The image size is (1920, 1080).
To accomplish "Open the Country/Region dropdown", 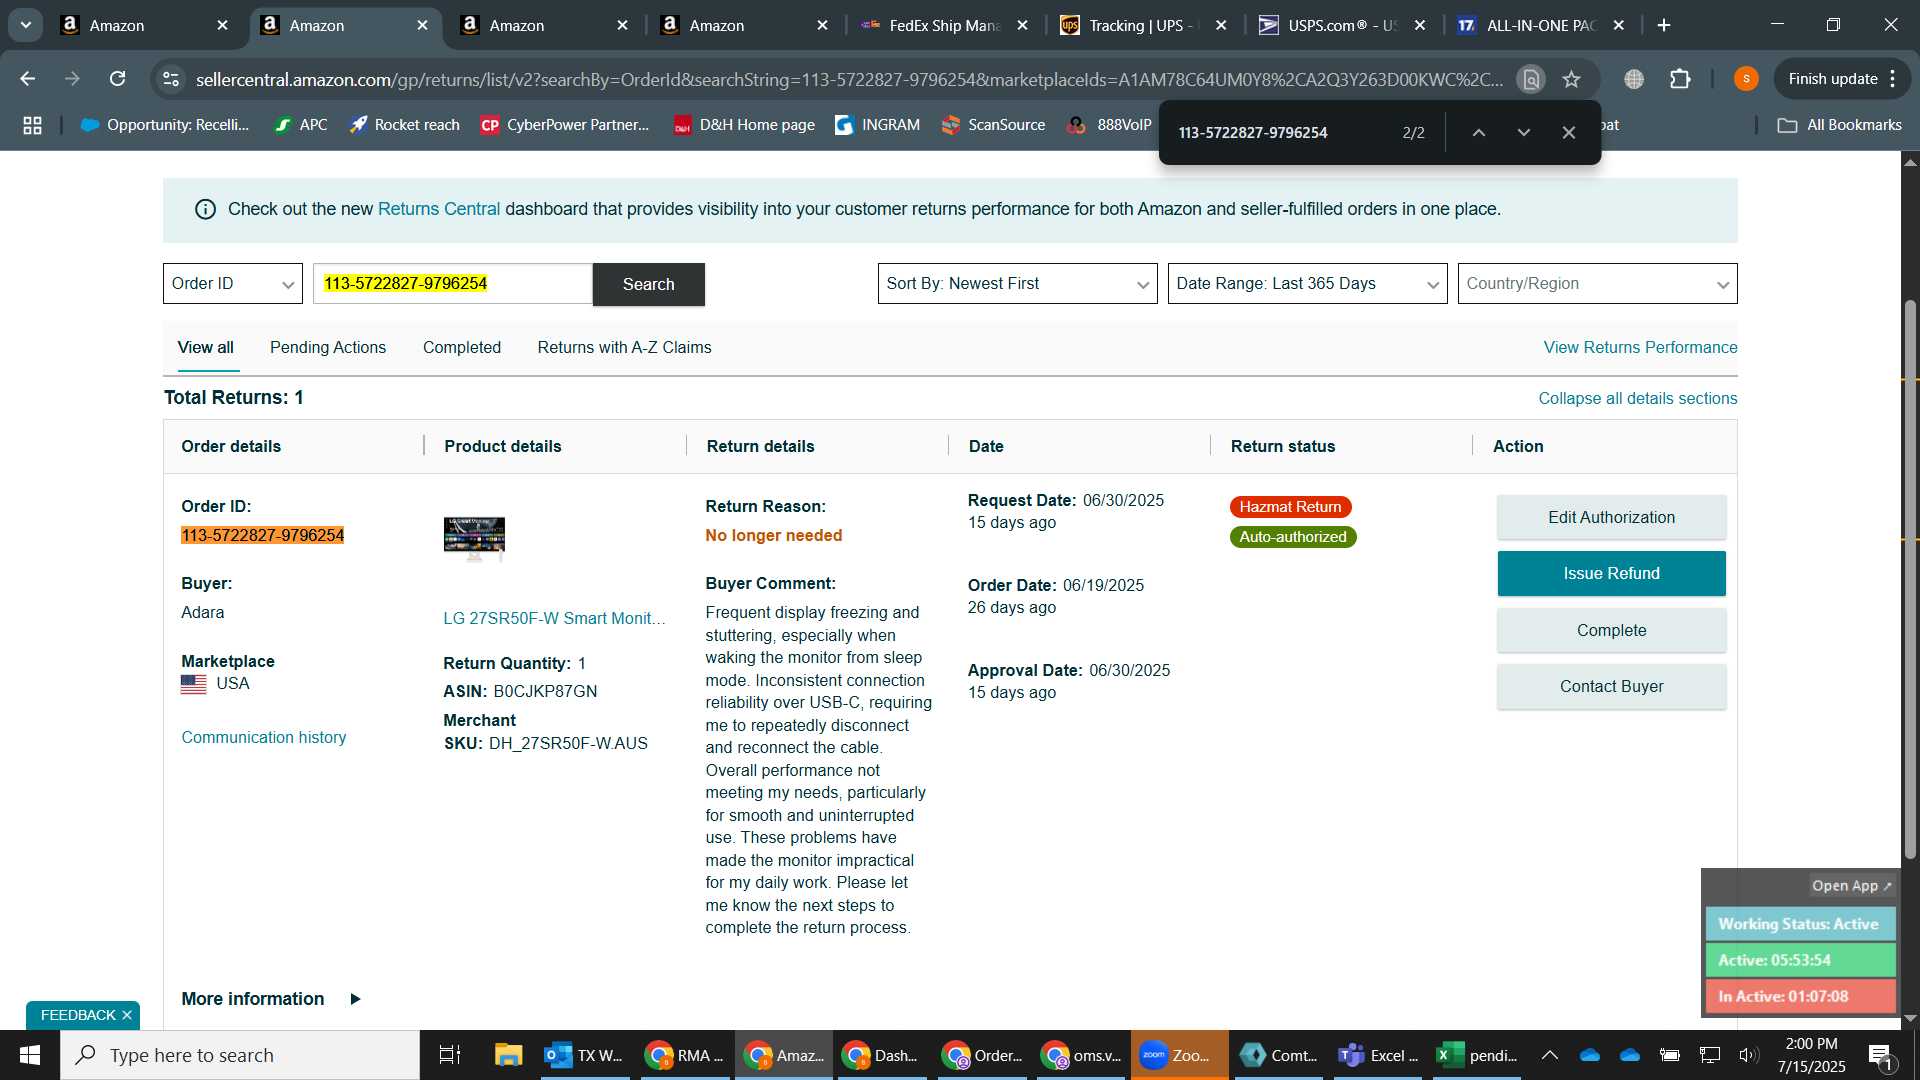I will coord(1597,284).
